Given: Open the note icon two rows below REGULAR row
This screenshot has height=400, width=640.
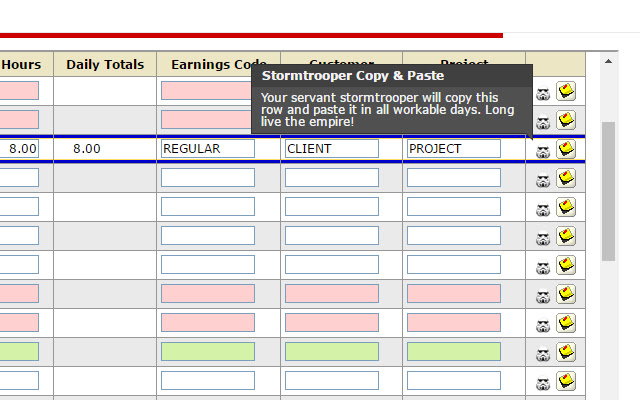Looking at the screenshot, I should (566, 207).
